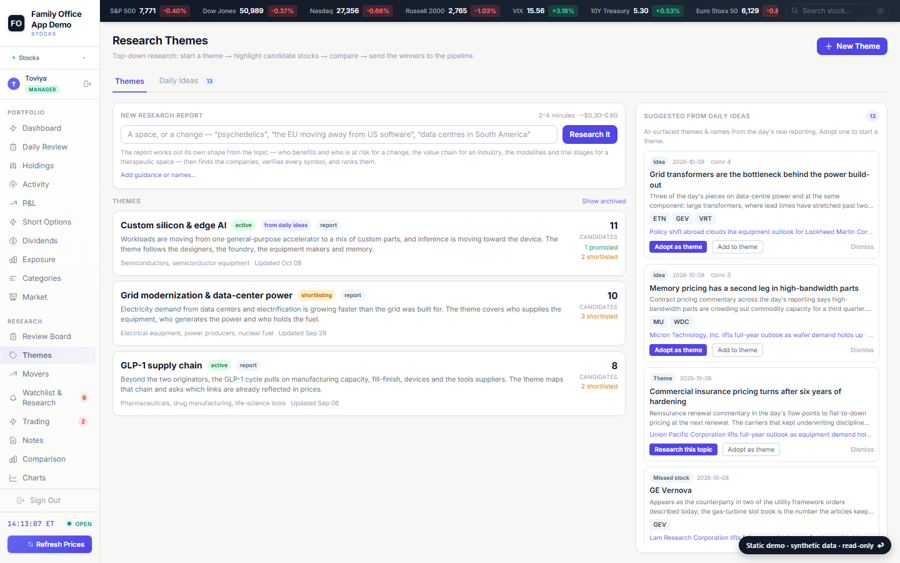The height and width of the screenshot is (563, 900).
Task: Click Show archived link
Action: coord(604,201)
